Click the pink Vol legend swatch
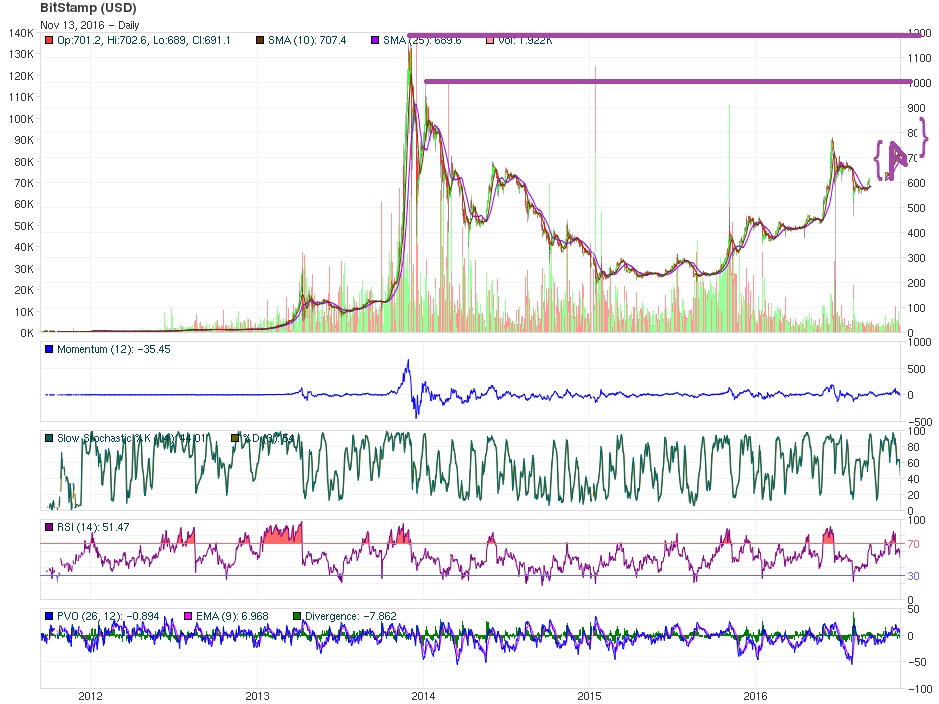The image size is (939, 704). [490, 41]
